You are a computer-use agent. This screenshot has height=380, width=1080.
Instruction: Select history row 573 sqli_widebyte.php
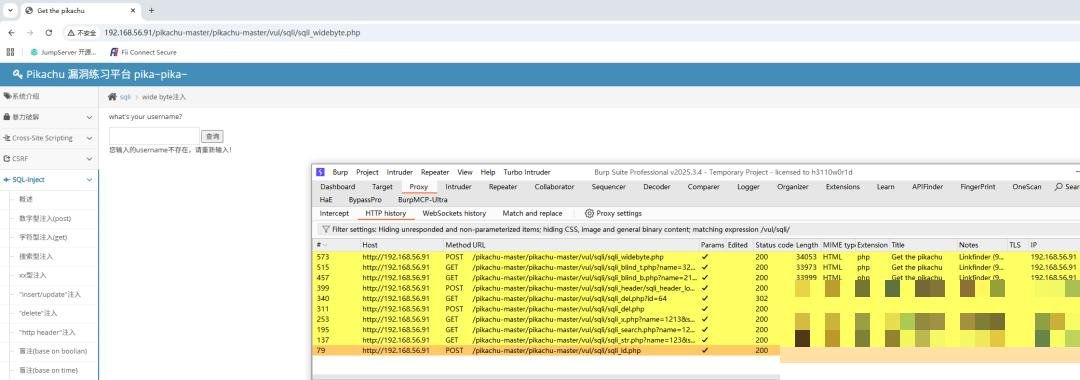click(697, 257)
